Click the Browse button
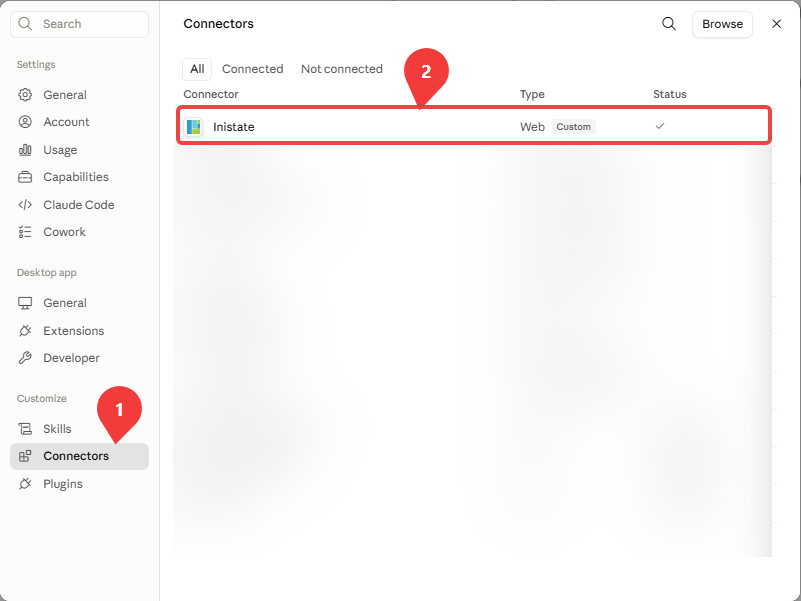 (722, 24)
